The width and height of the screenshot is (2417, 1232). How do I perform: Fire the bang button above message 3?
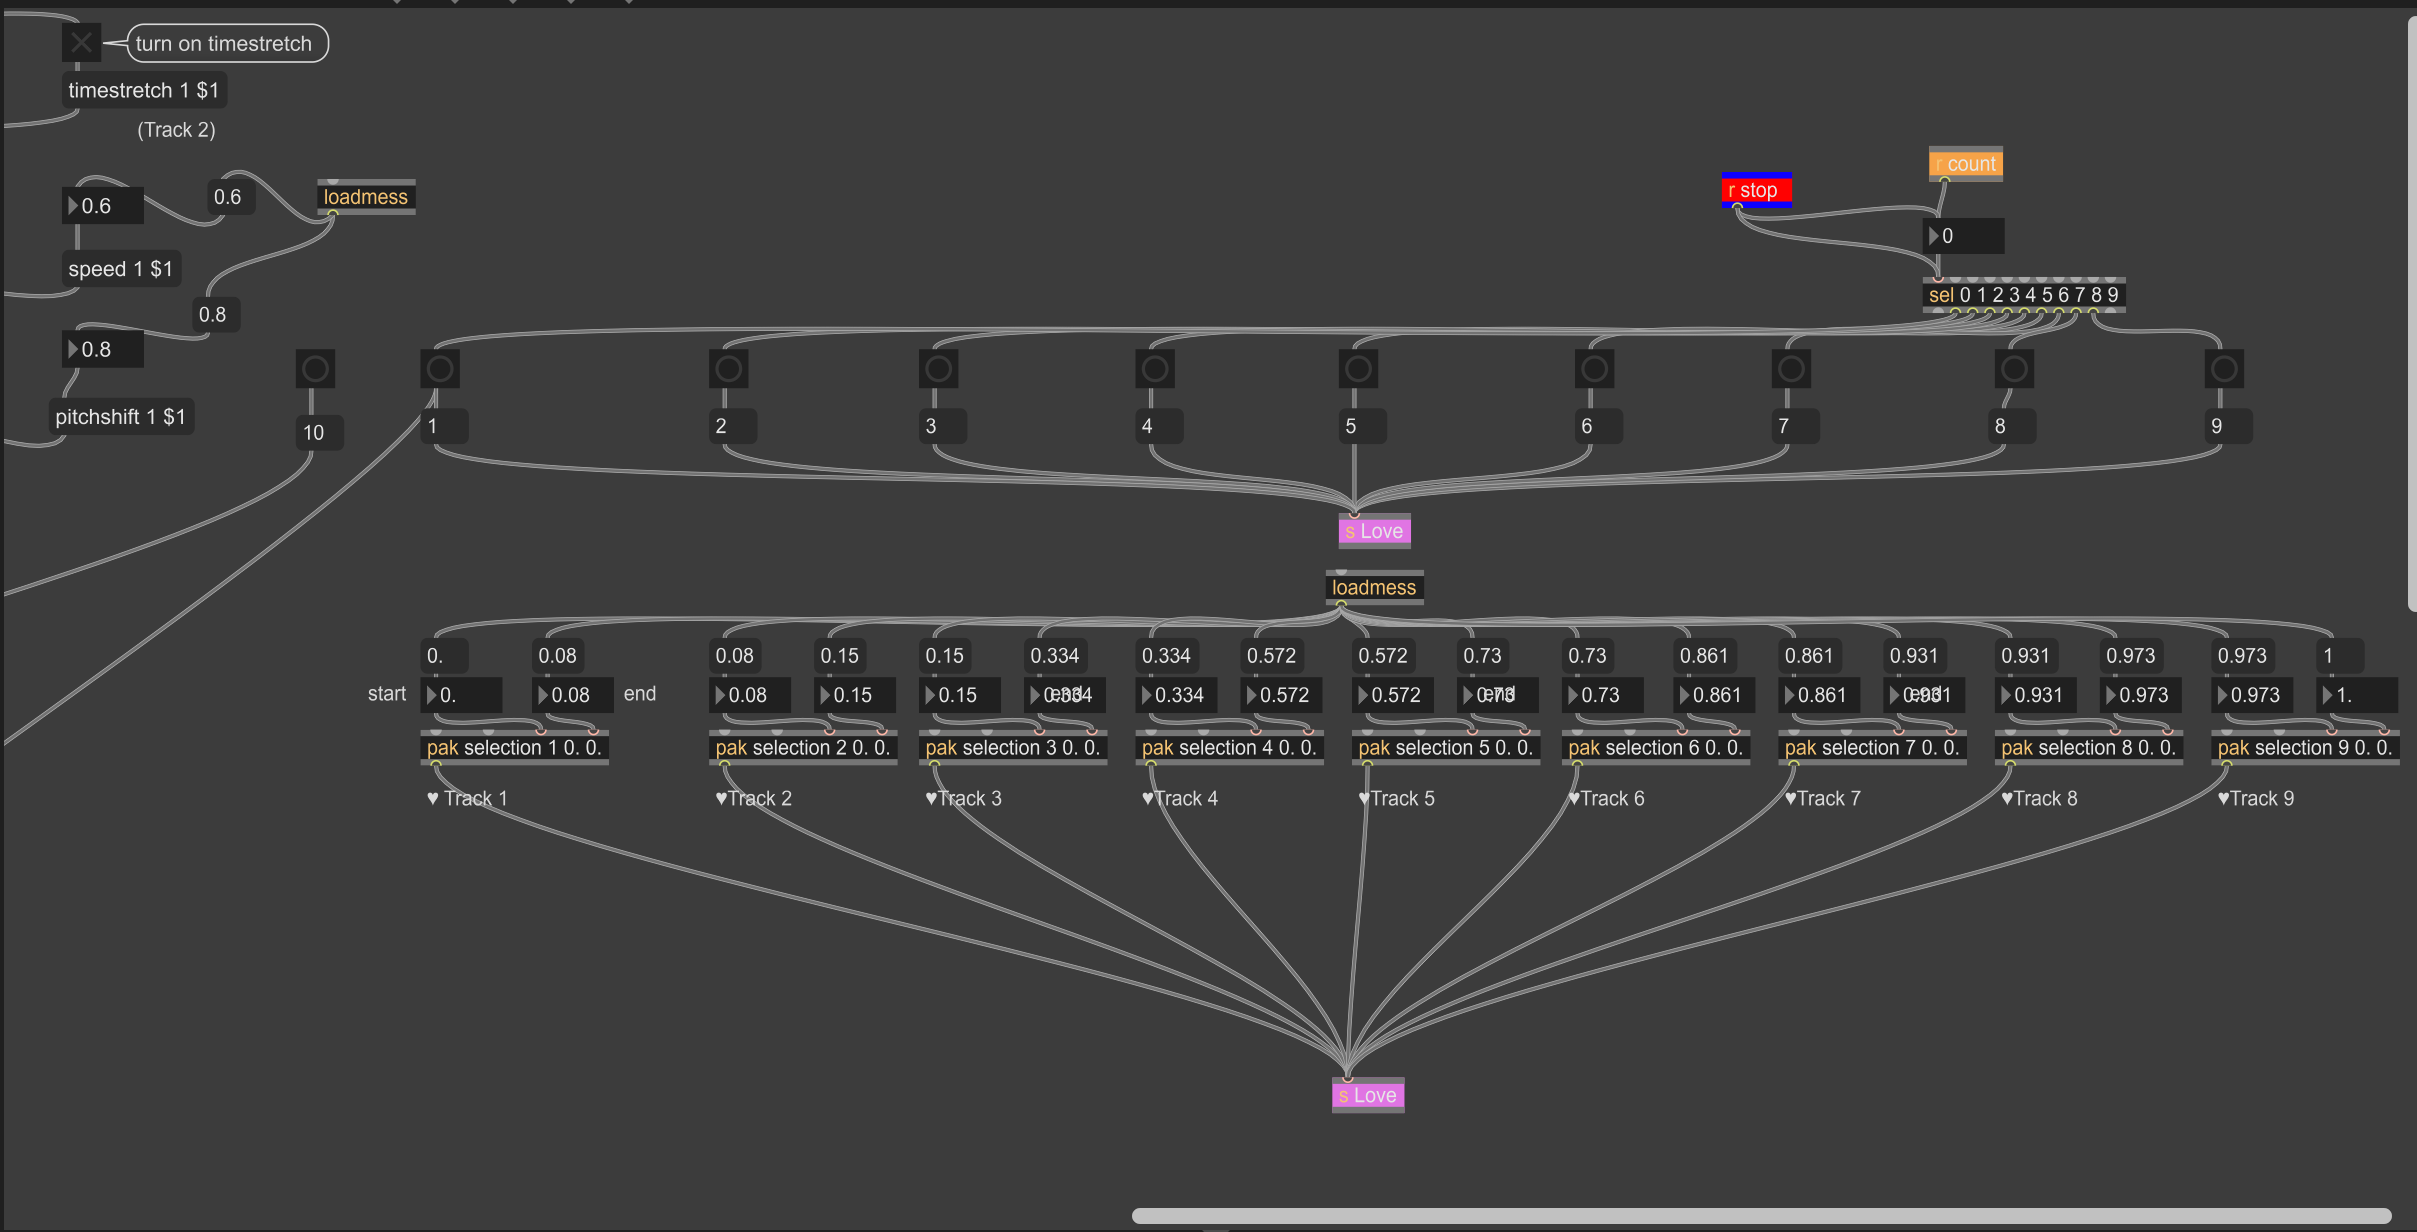[x=938, y=369]
